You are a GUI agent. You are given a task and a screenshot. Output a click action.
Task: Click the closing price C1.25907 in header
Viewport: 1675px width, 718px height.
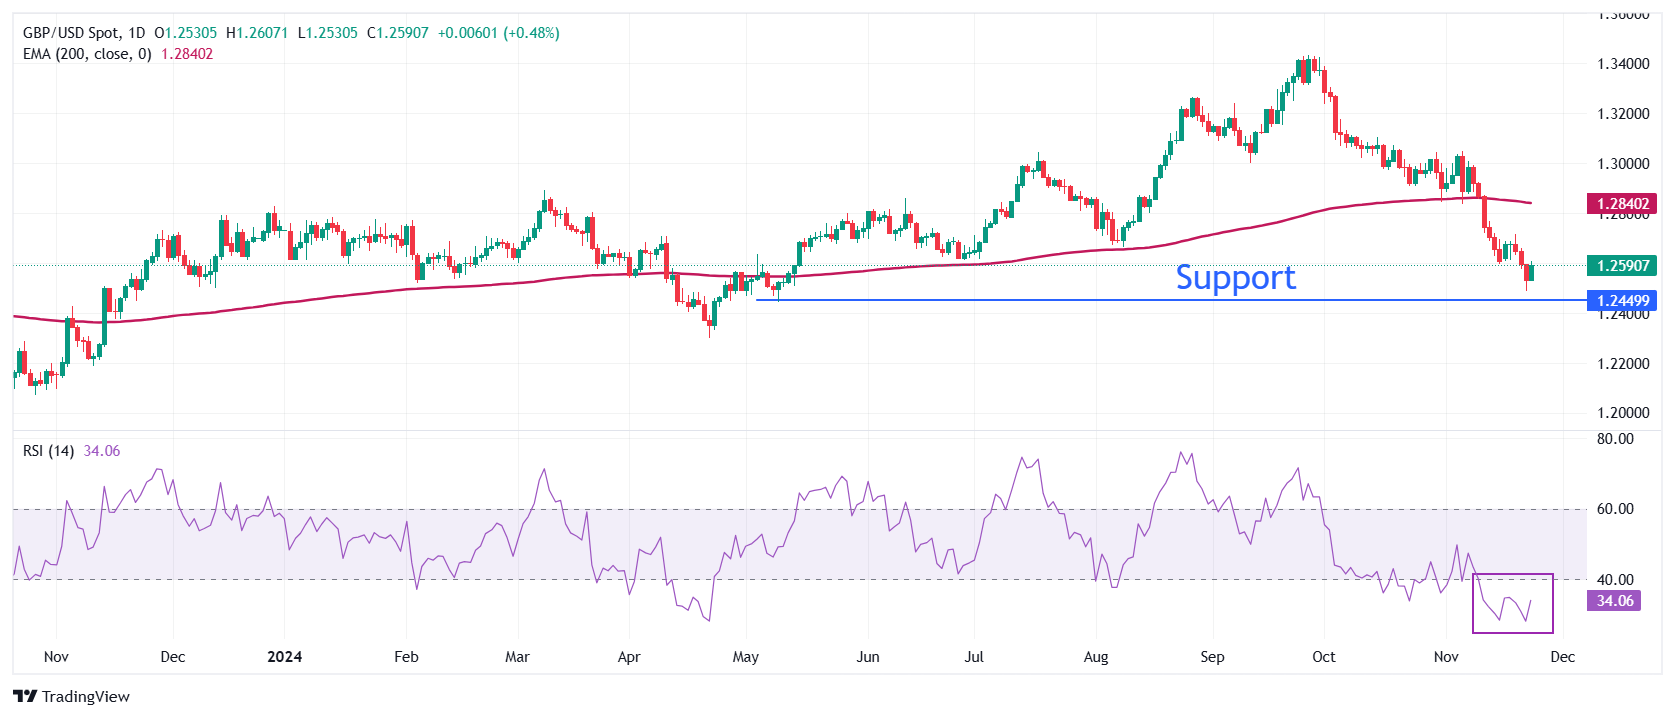click(x=397, y=33)
